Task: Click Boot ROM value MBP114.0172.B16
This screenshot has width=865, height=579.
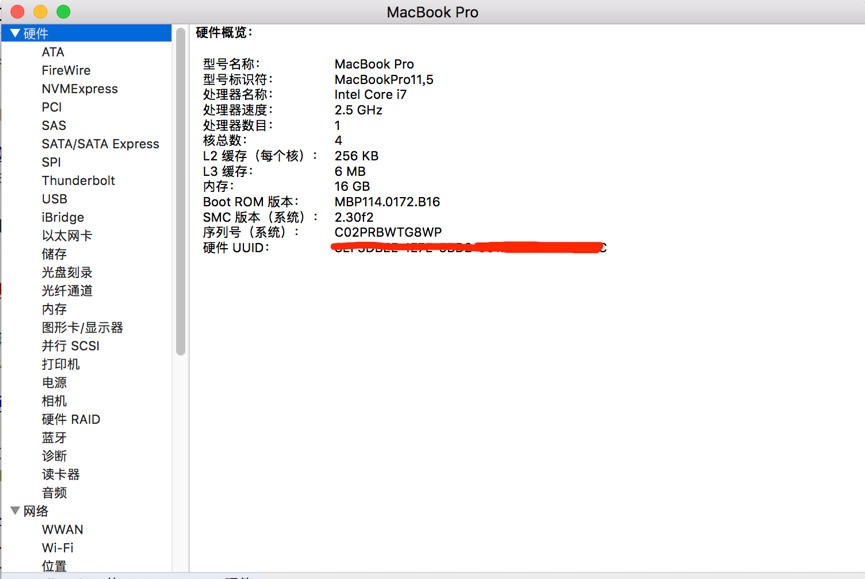Action: pos(387,202)
